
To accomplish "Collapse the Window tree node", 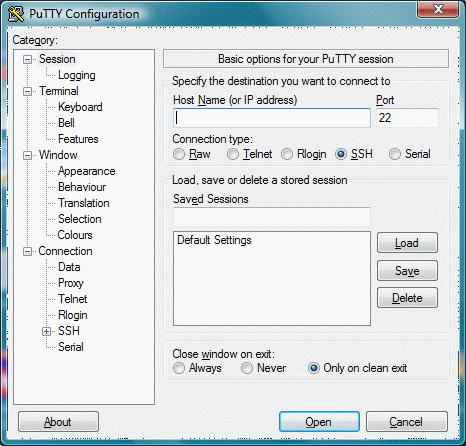I will [27, 155].
